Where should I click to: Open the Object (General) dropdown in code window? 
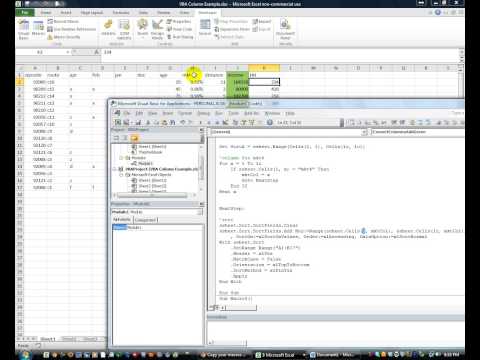(364, 132)
